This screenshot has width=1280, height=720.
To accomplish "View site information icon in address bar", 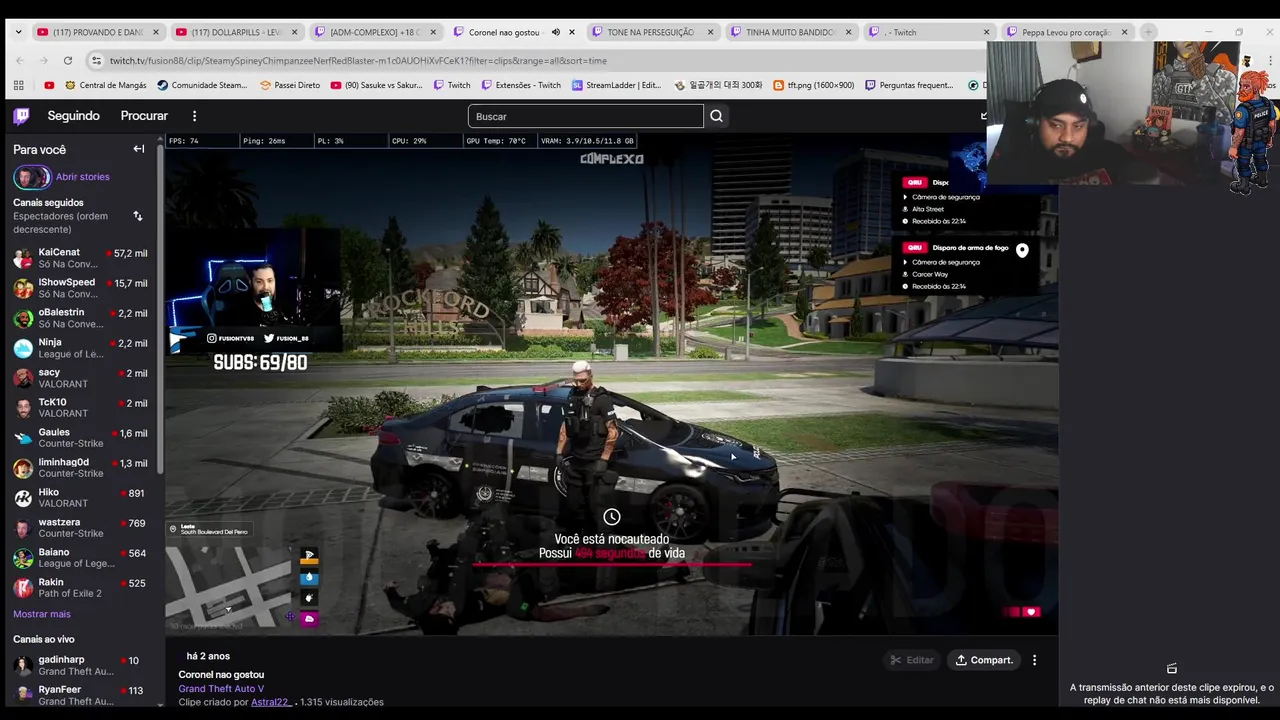I will tap(96, 60).
